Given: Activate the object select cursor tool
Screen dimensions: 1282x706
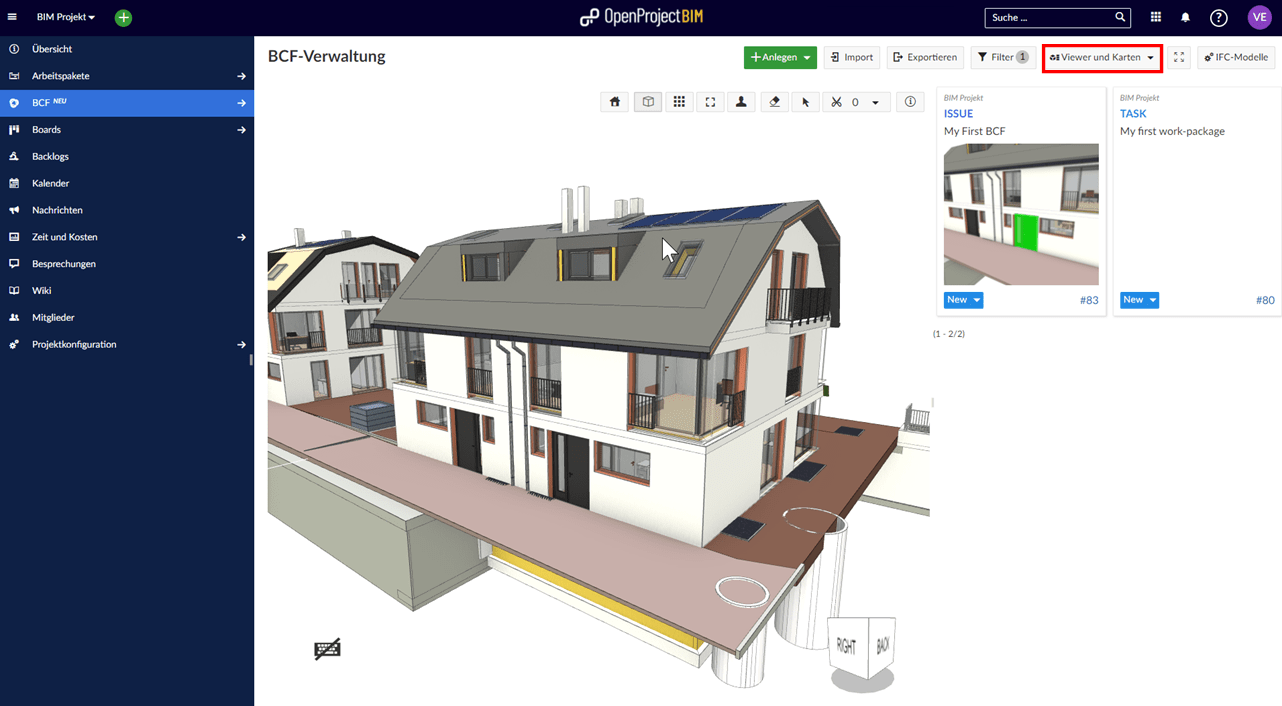Looking at the screenshot, I should point(805,101).
